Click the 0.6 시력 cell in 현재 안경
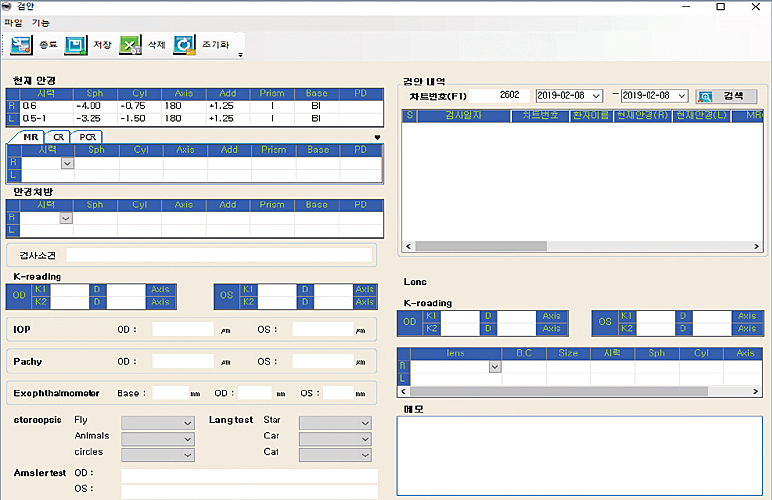Screen dimensions: 772x500 (46, 106)
